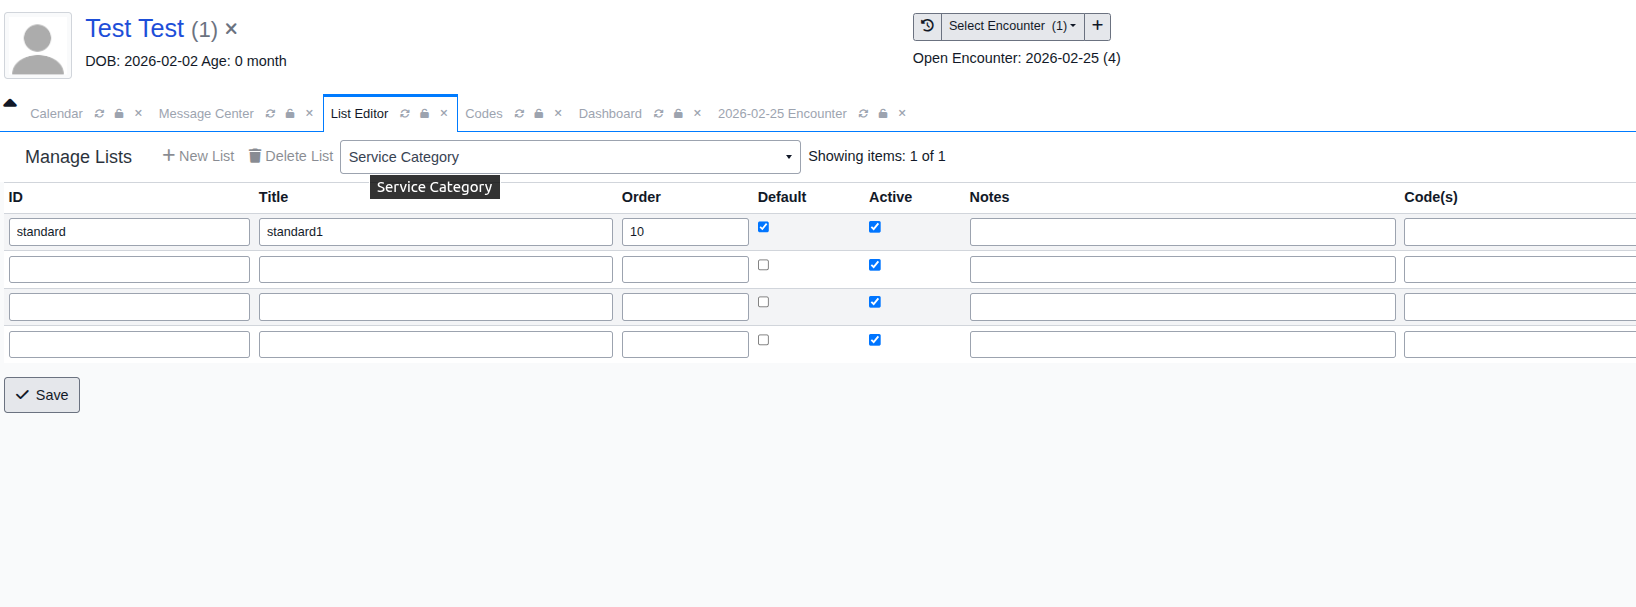This screenshot has width=1636, height=607.
Task: Click the New List button
Action: coord(198,156)
